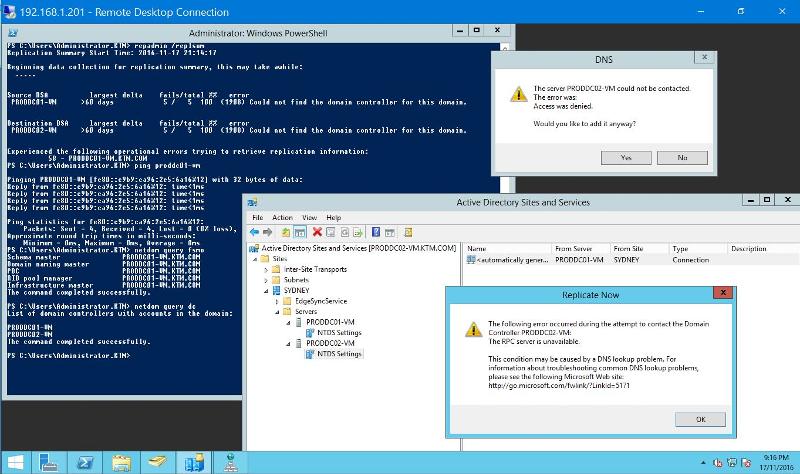Click the Active Directory Sites and Services taskbar icon
The height and width of the screenshot is (474, 800).
[x=194, y=463]
